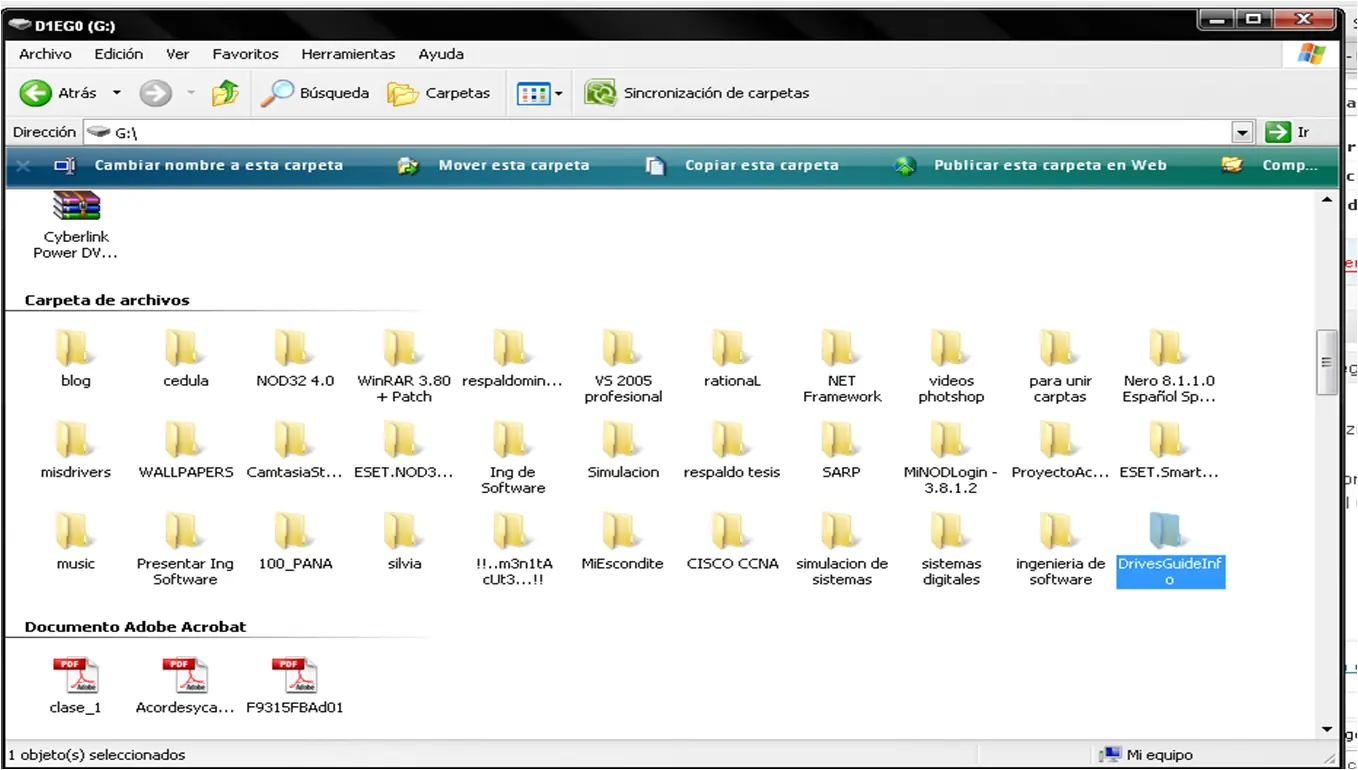This screenshot has width=1358, height=770.
Task: Select the MiEscondite folder
Action: pyautogui.click(x=623, y=541)
